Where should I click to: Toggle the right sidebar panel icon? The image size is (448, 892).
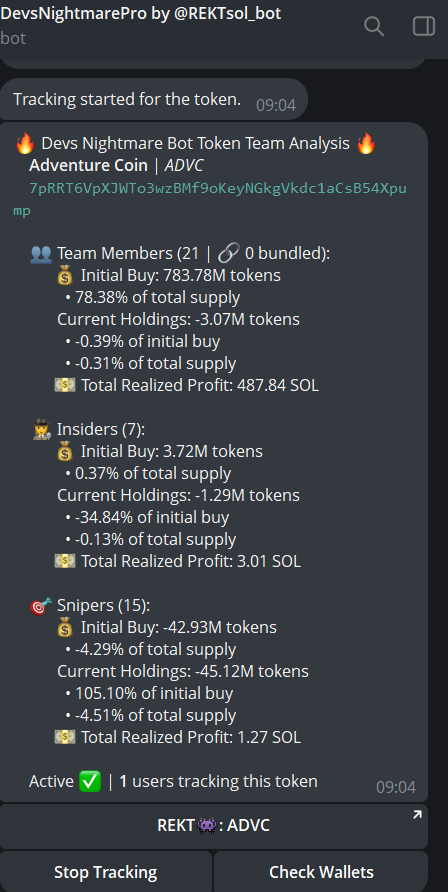coord(424,26)
